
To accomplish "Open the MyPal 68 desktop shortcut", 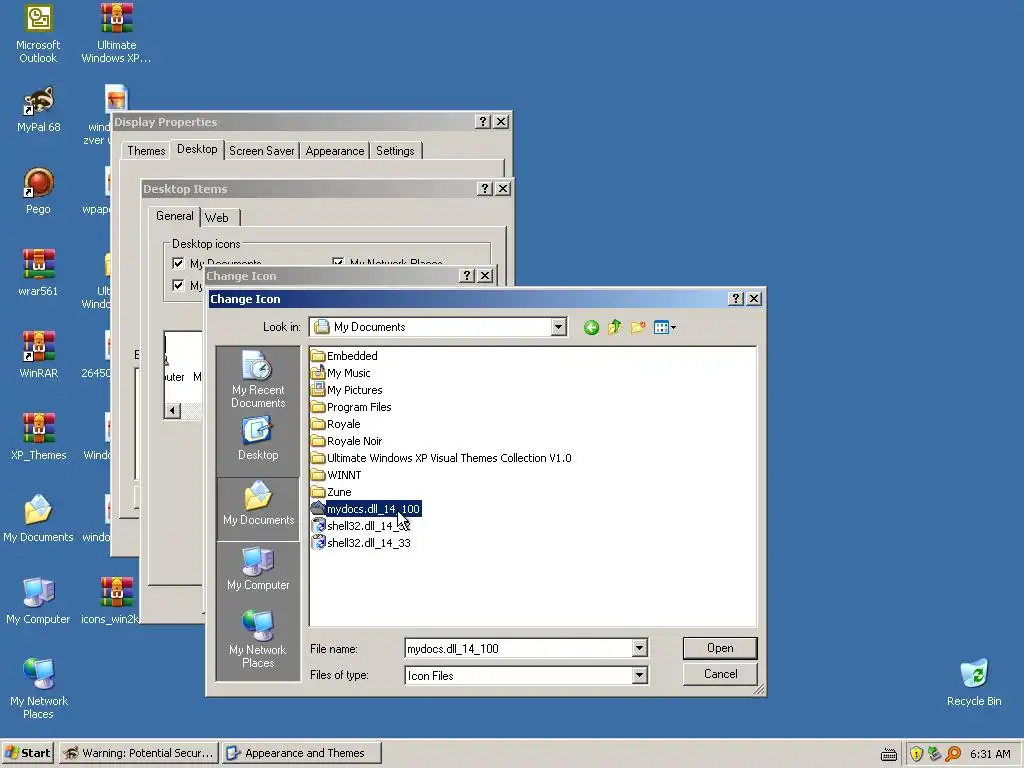I will coord(38,110).
